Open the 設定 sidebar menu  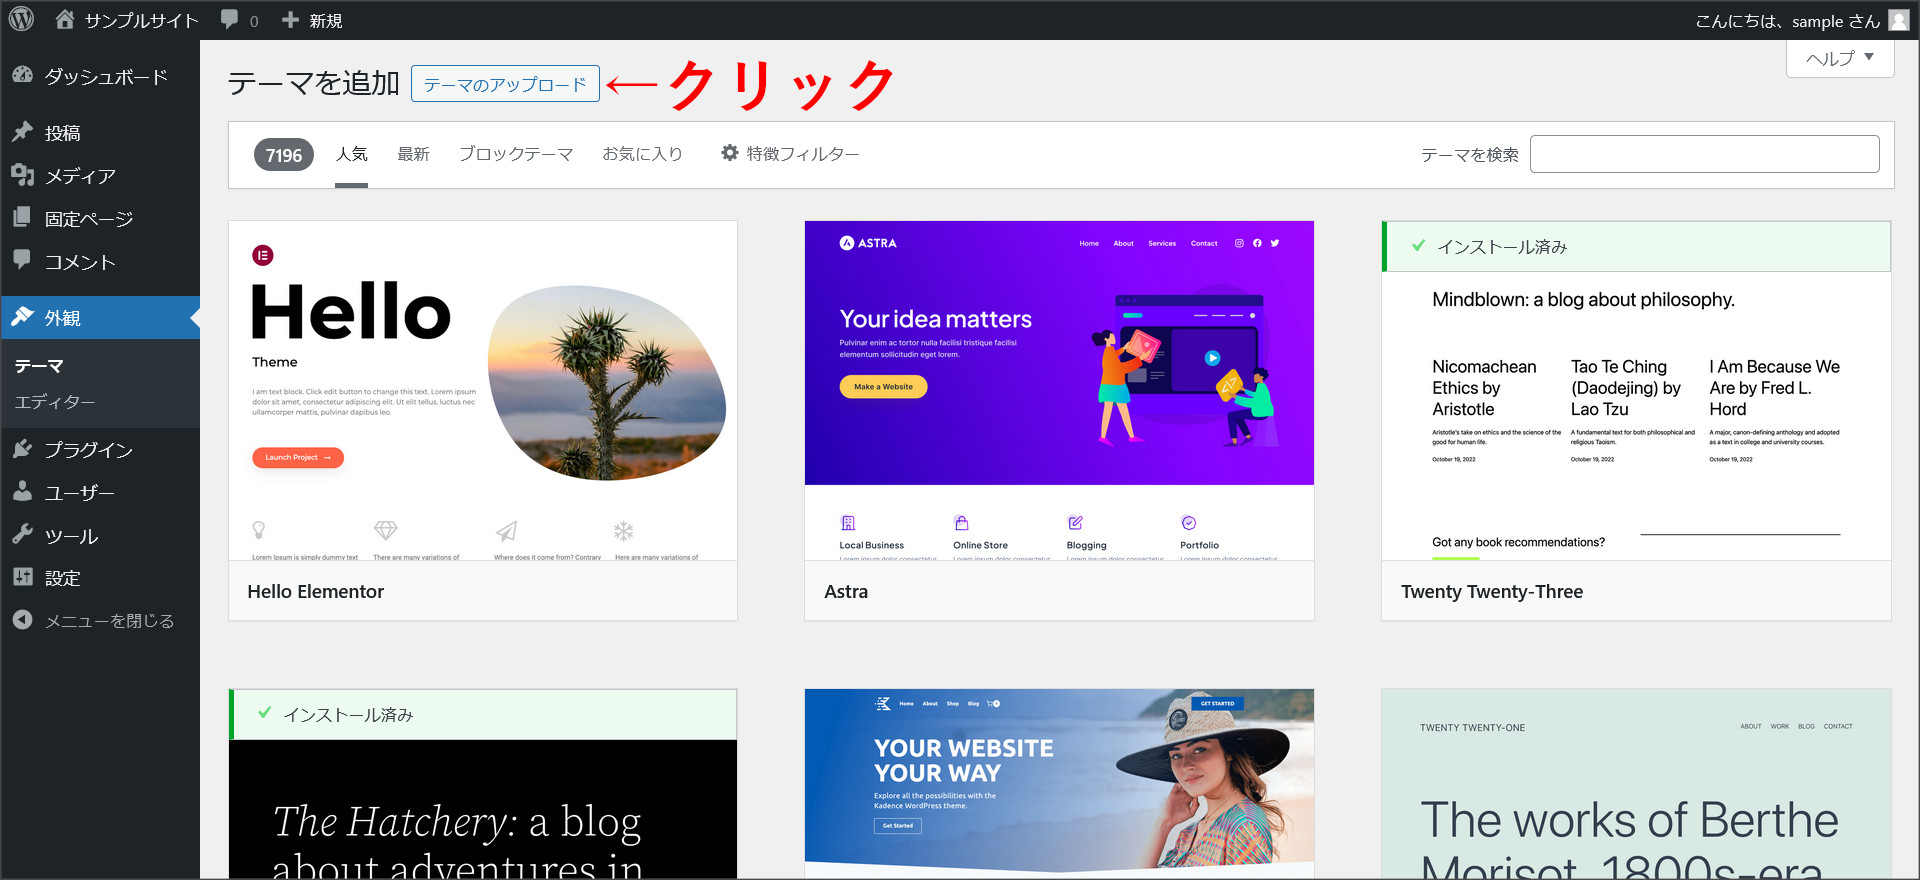tap(62, 578)
